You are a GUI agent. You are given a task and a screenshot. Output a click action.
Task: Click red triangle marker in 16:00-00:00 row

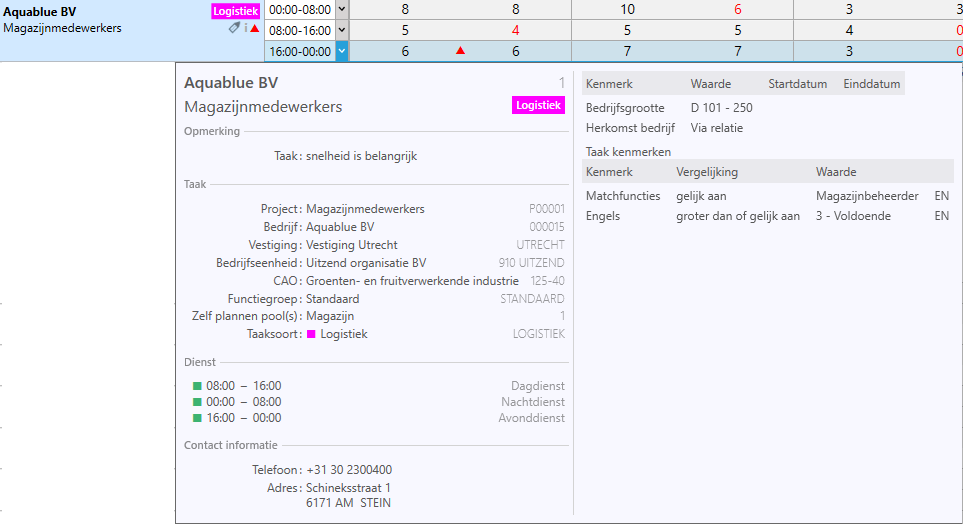tap(460, 50)
